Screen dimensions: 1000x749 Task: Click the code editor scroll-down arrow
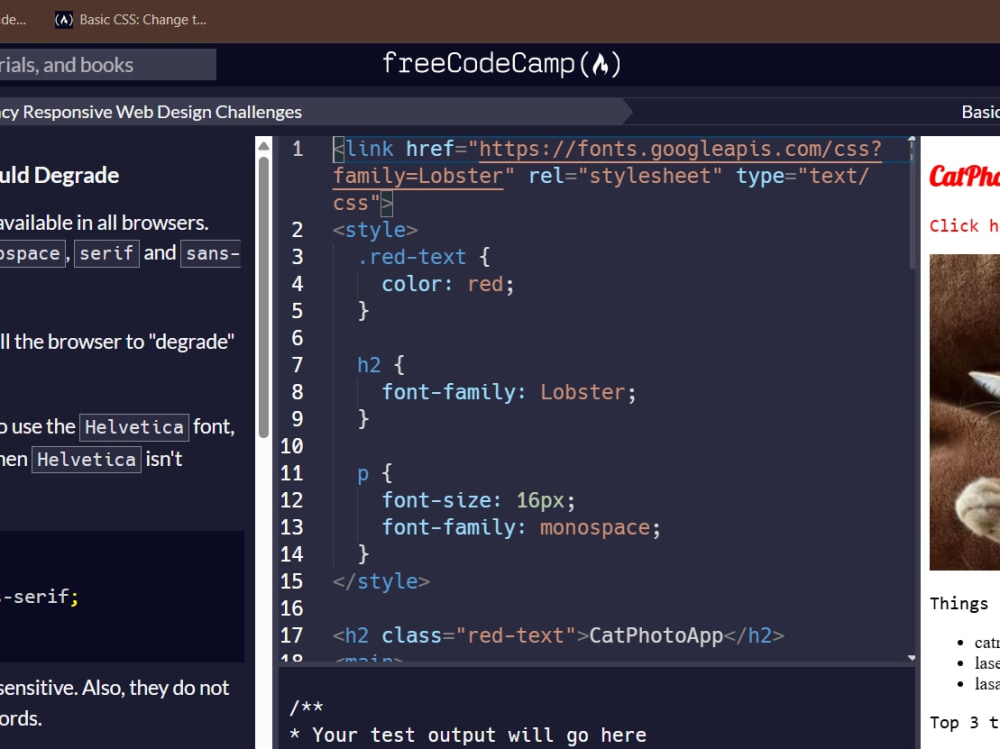click(x=911, y=658)
